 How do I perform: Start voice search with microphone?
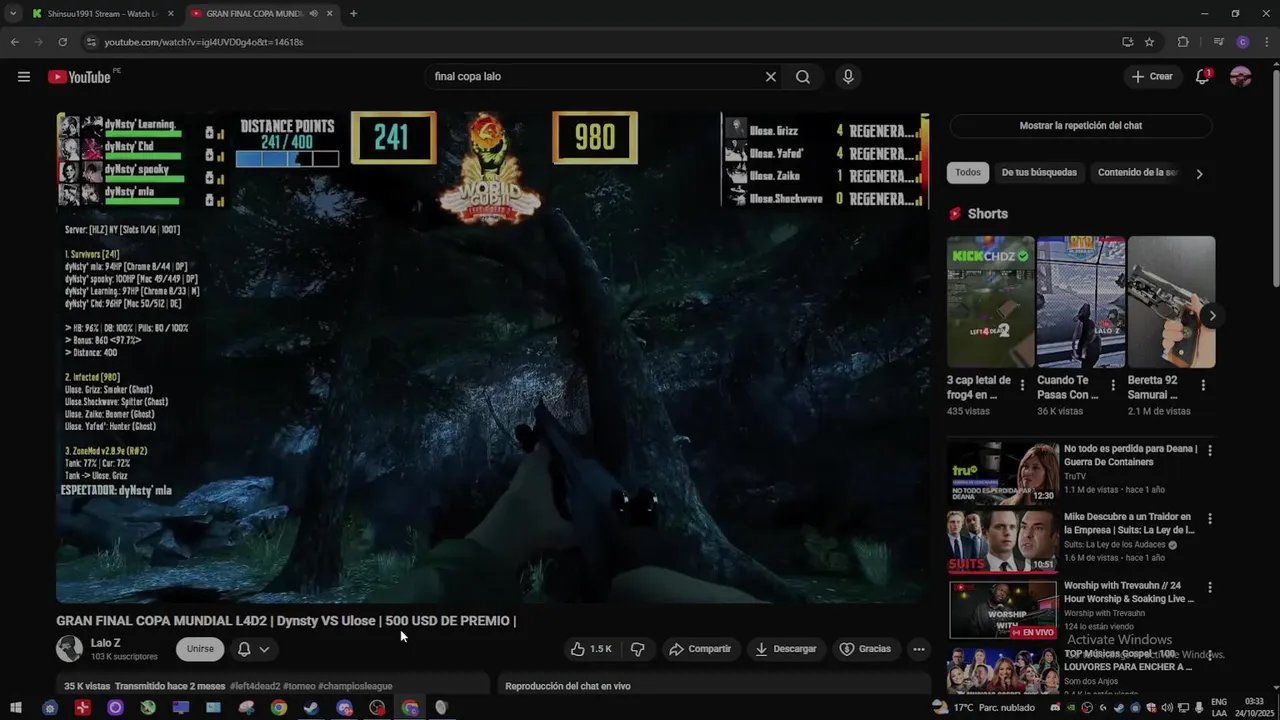(x=848, y=77)
